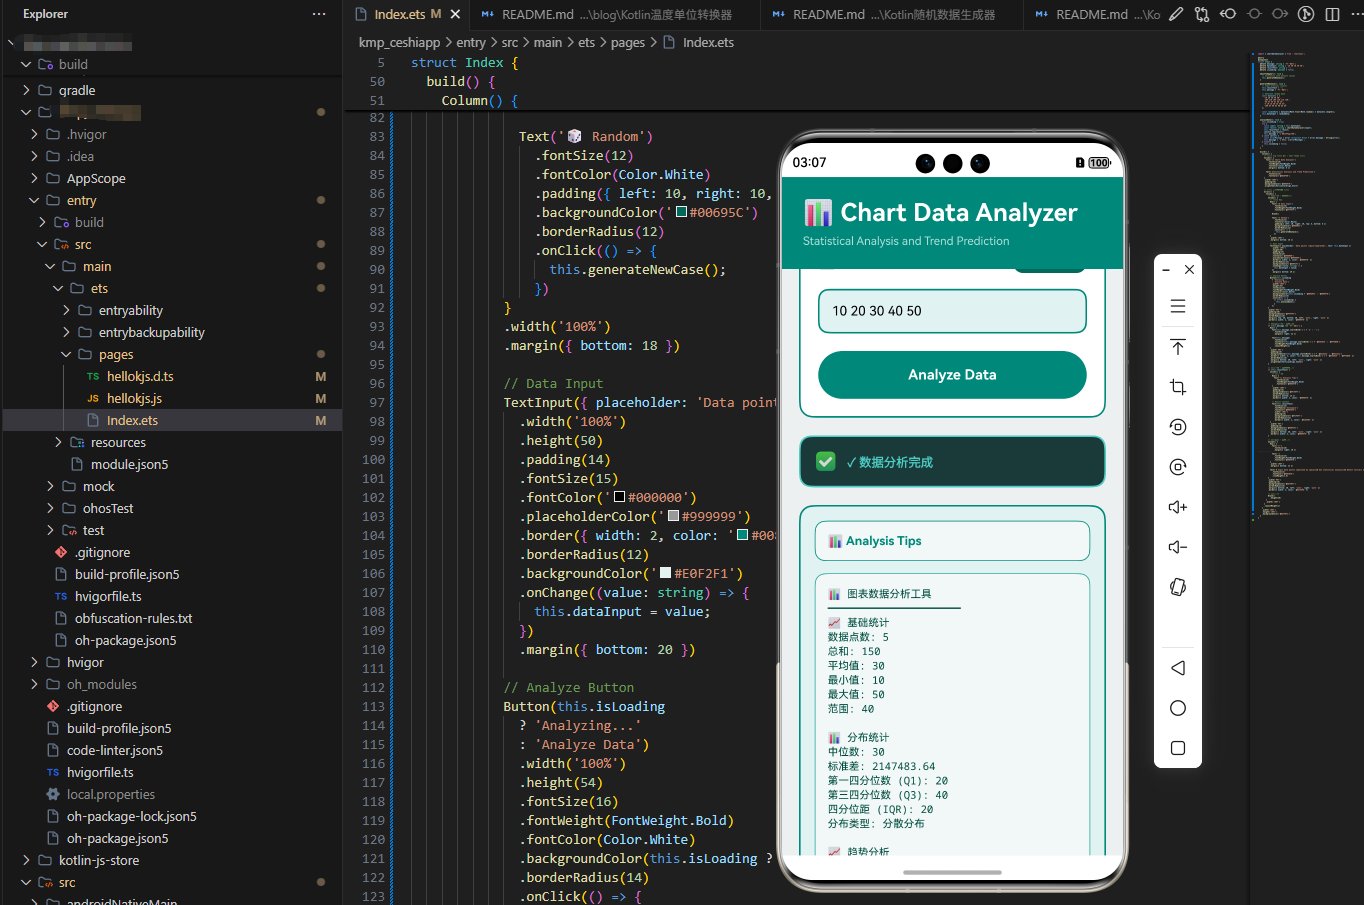Viewport: 1364px width, 905px height.
Task: Click the sticky scroll line 'struct Index'
Action: click(464, 62)
